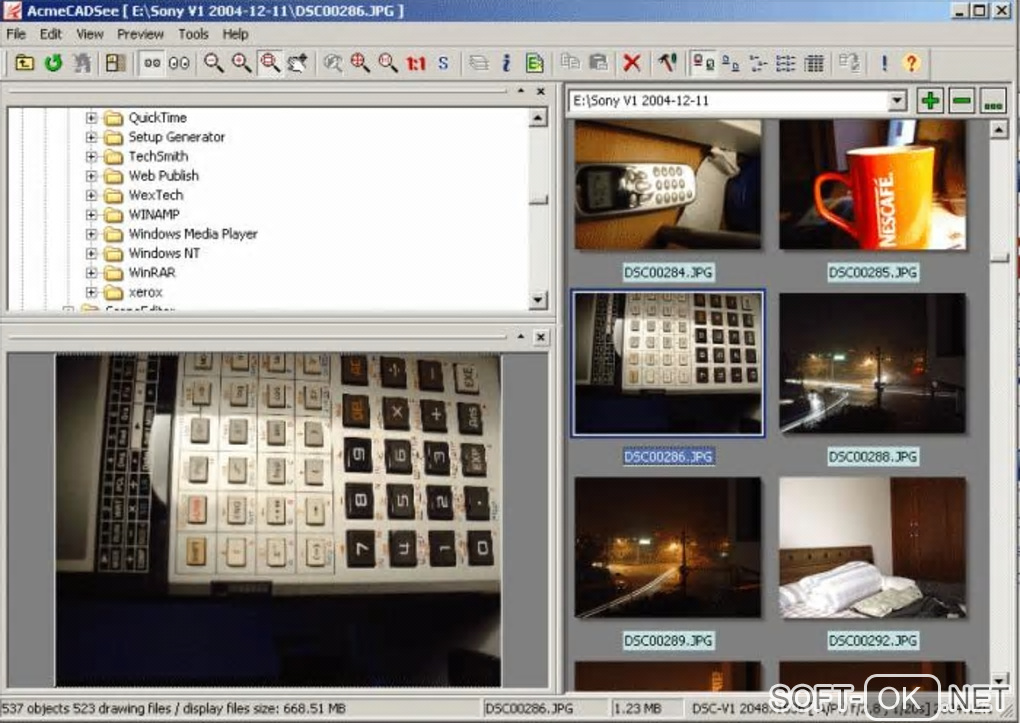Open the Preview menu

(140, 34)
